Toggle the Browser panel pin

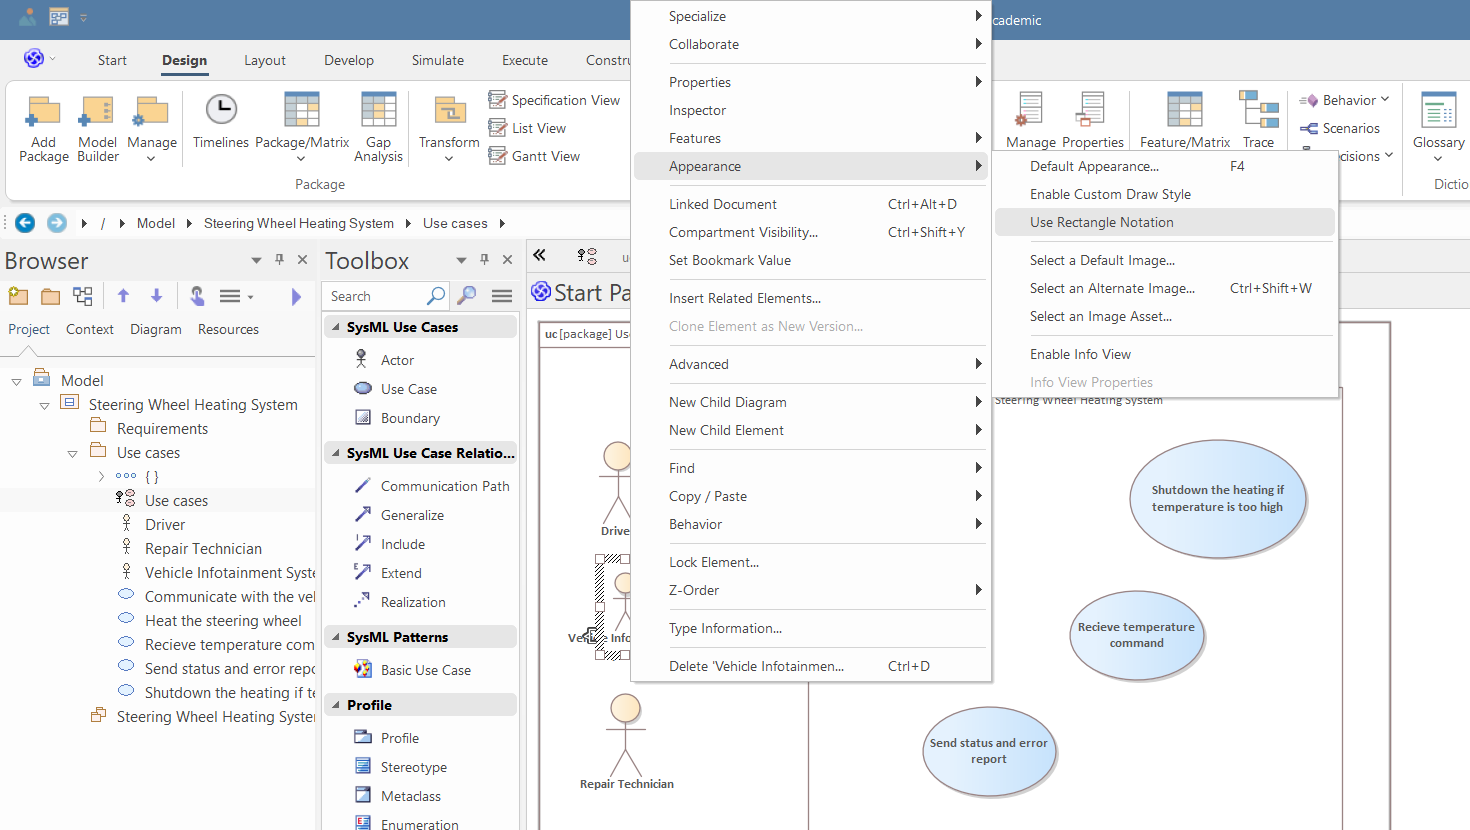[x=280, y=260]
